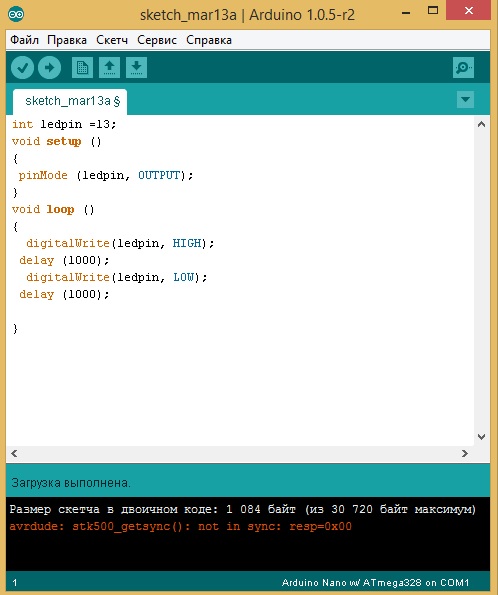
Task: Click the line 'int ledpin =13;'
Action: pos(64,124)
